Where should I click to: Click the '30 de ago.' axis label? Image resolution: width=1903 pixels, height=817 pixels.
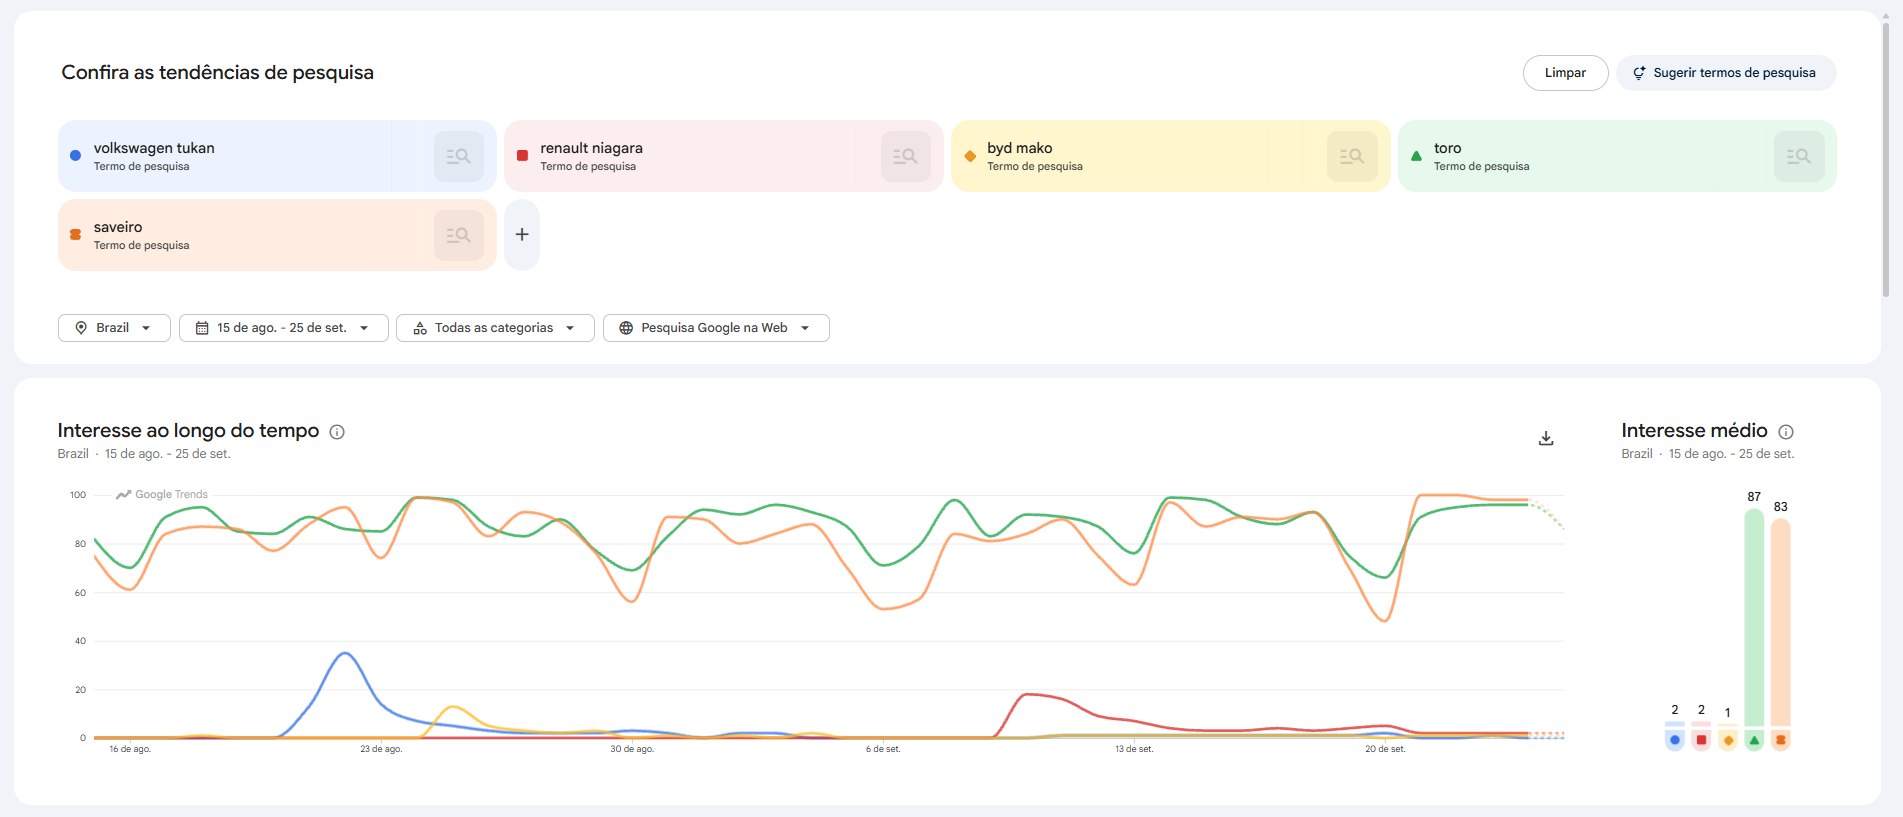click(x=632, y=749)
